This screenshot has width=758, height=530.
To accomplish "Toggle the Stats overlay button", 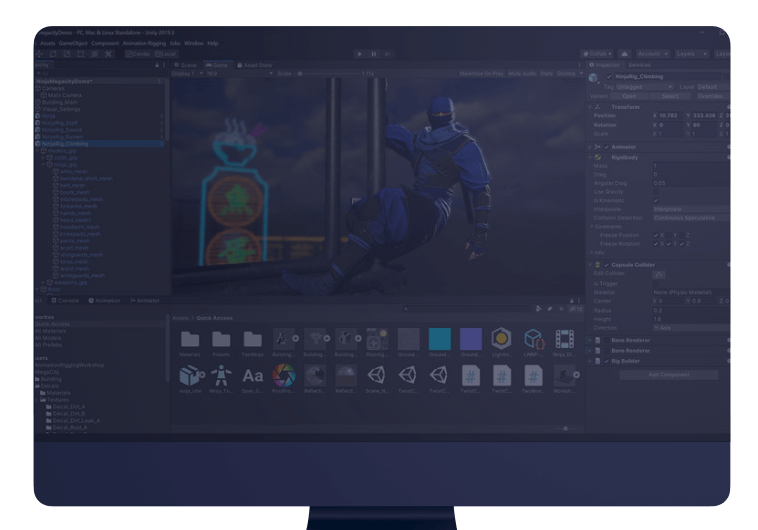I will click(x=546, y=74).
